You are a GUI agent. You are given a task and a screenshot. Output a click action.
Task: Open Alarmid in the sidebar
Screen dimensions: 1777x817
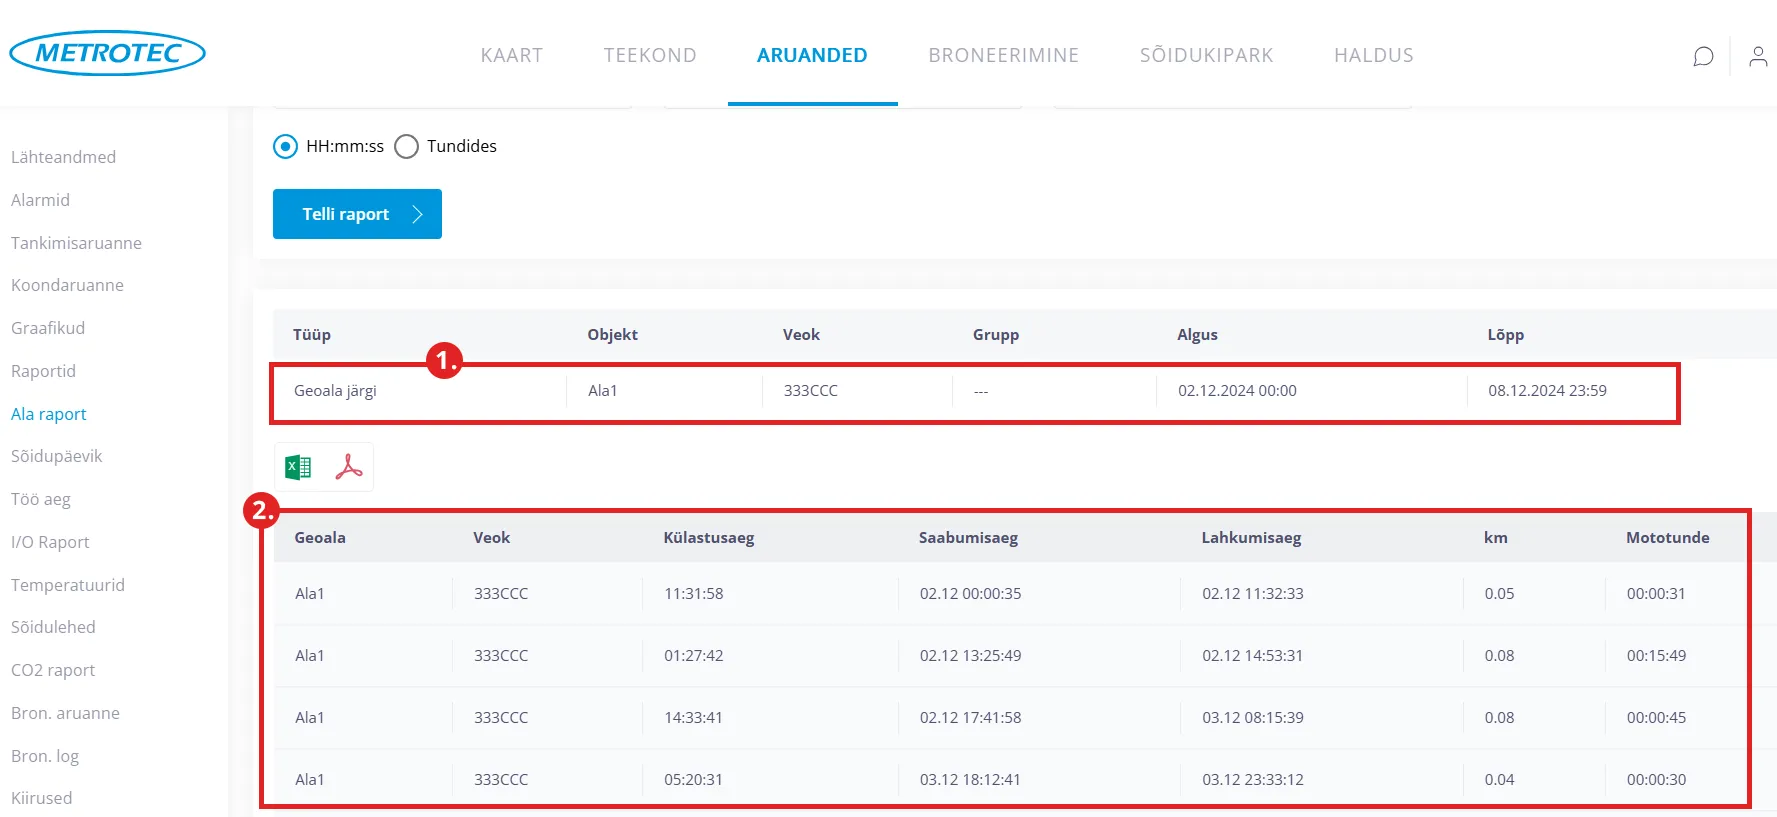coord(40,200)
